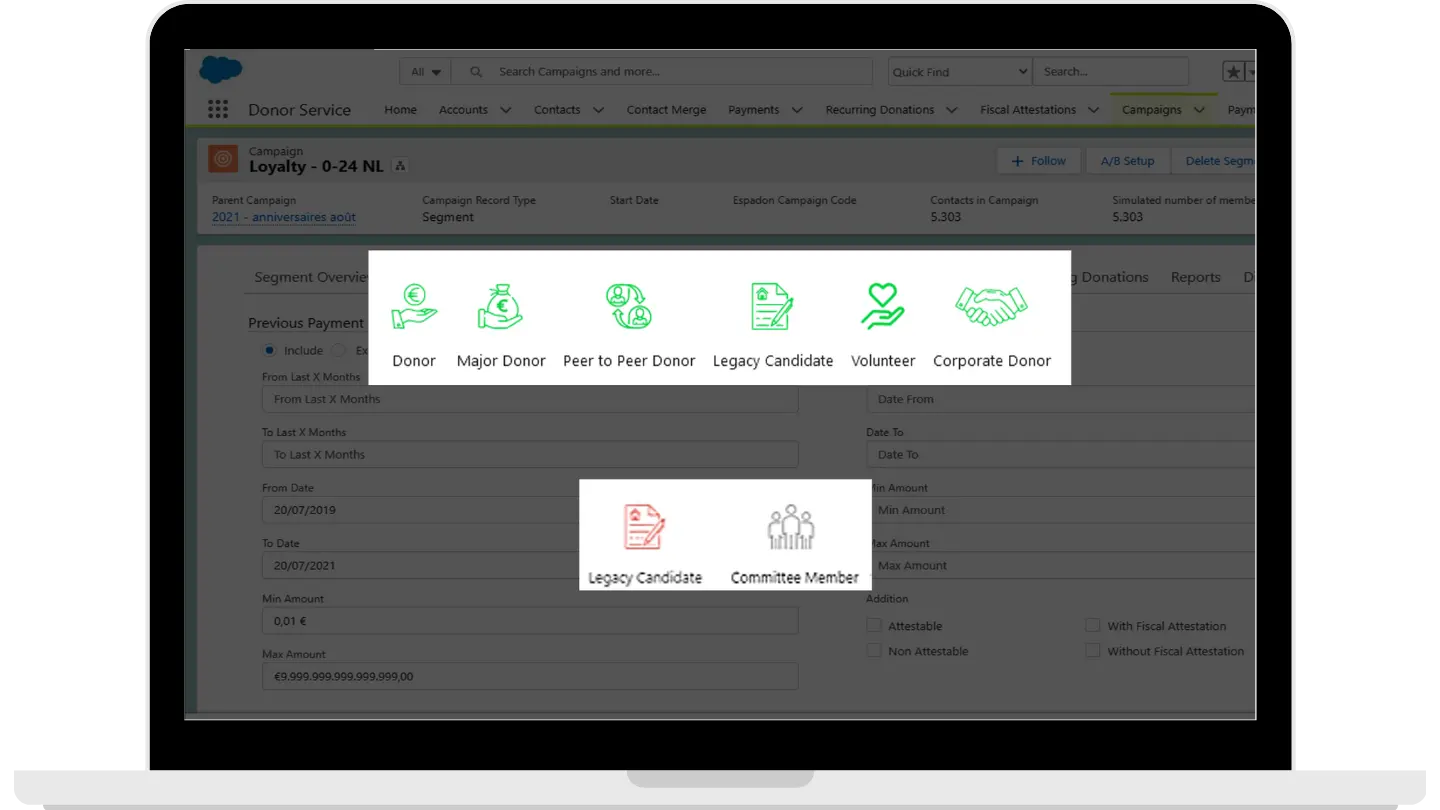Image resolution: width=1440 pixels, height=810 pixels.
Task: Go to the Contact Merge tab
Action: click(x=666, y=110)
